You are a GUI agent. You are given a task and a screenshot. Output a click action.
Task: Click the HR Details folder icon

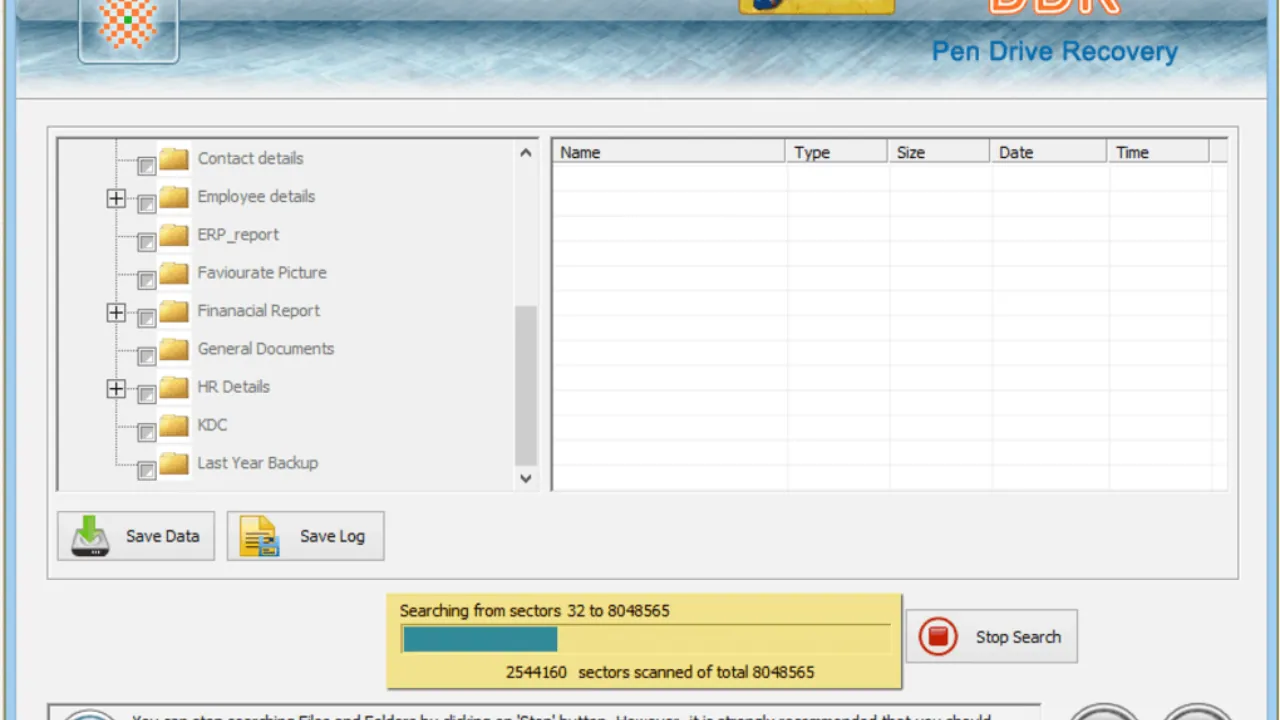point(174,386)
